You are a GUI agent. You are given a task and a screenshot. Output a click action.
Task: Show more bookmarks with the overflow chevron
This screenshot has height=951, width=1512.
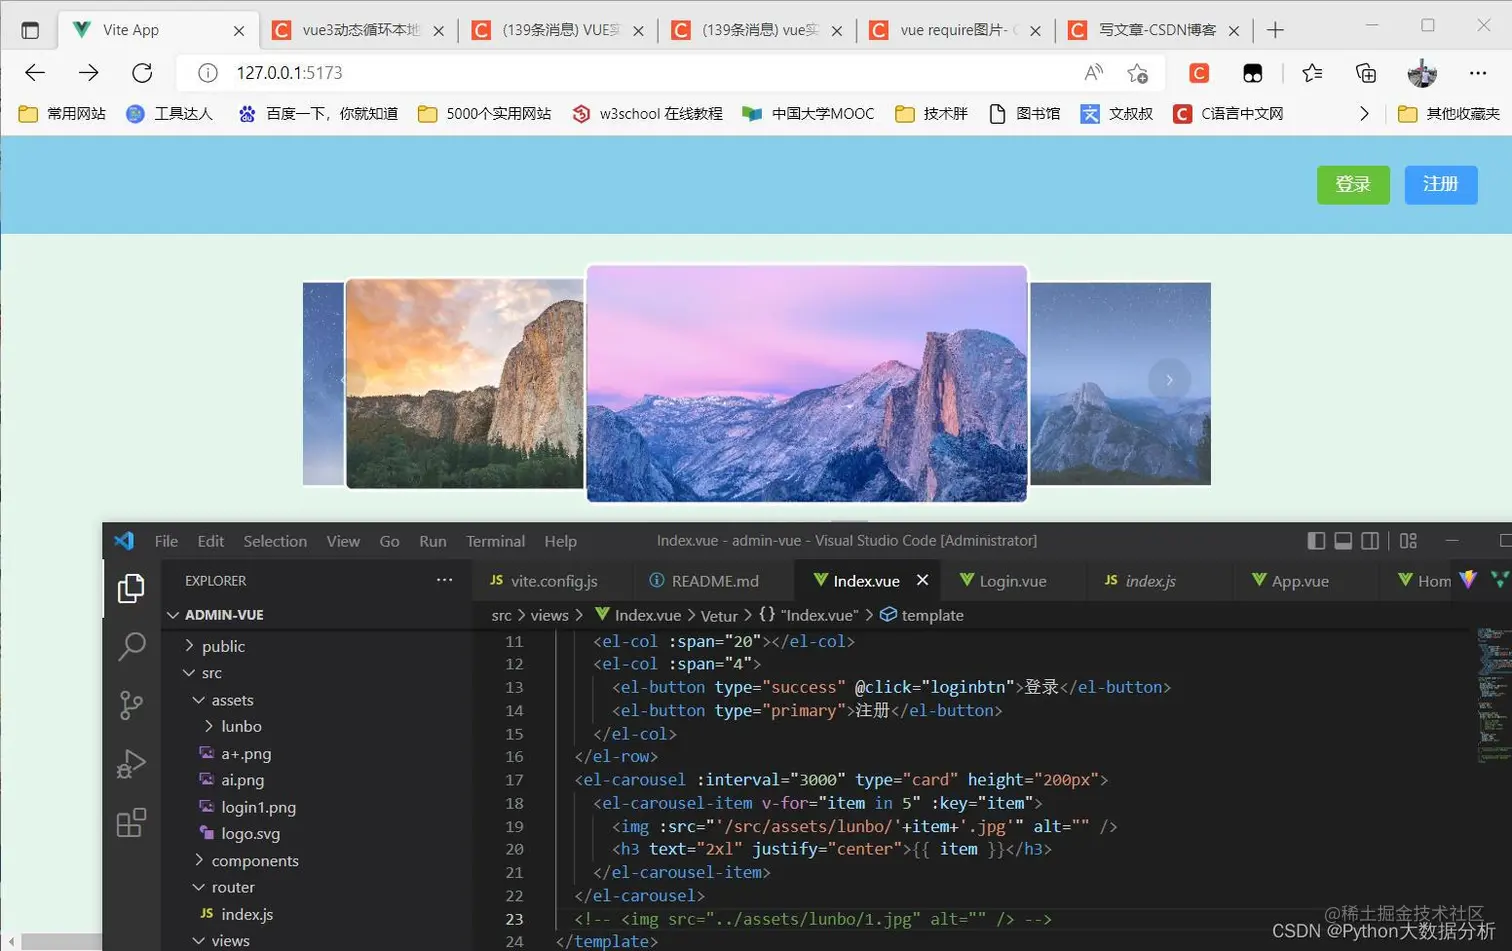pos(1364,114)
